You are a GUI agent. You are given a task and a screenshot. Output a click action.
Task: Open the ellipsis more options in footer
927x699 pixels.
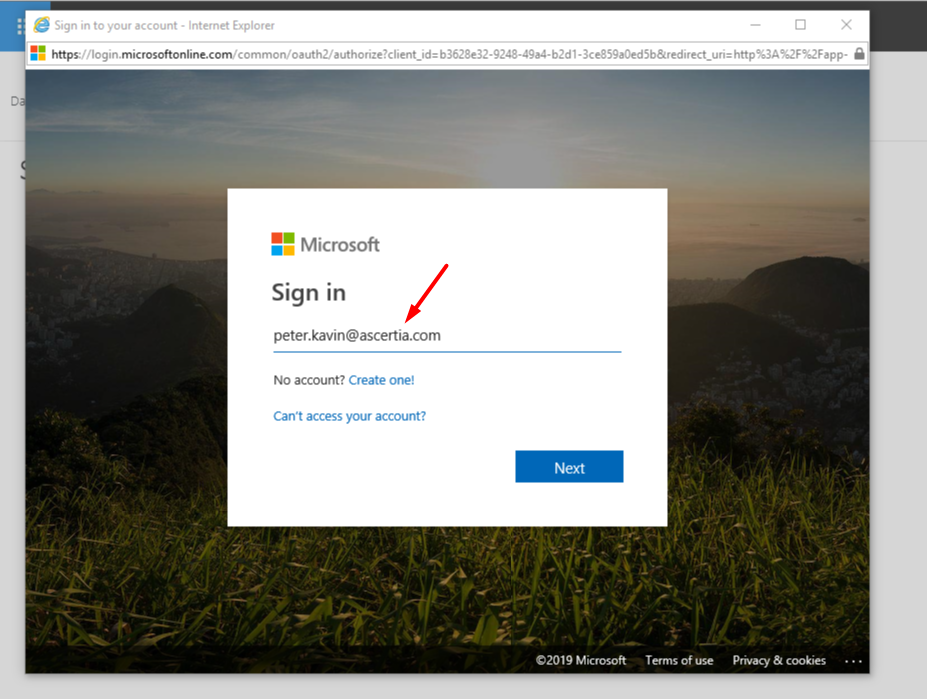tap(853, 661)
